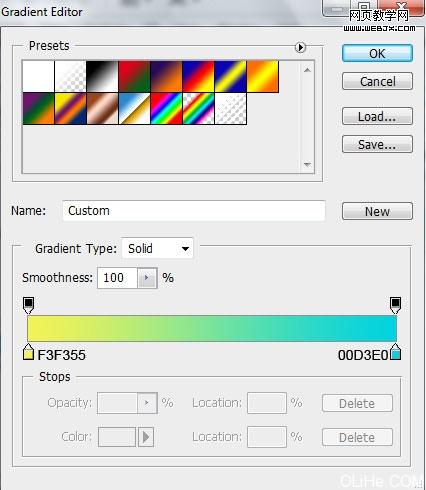Screen dimensions: 426x490
Task: Select the yellow F3F355 color stop
Action: point(28,352)
